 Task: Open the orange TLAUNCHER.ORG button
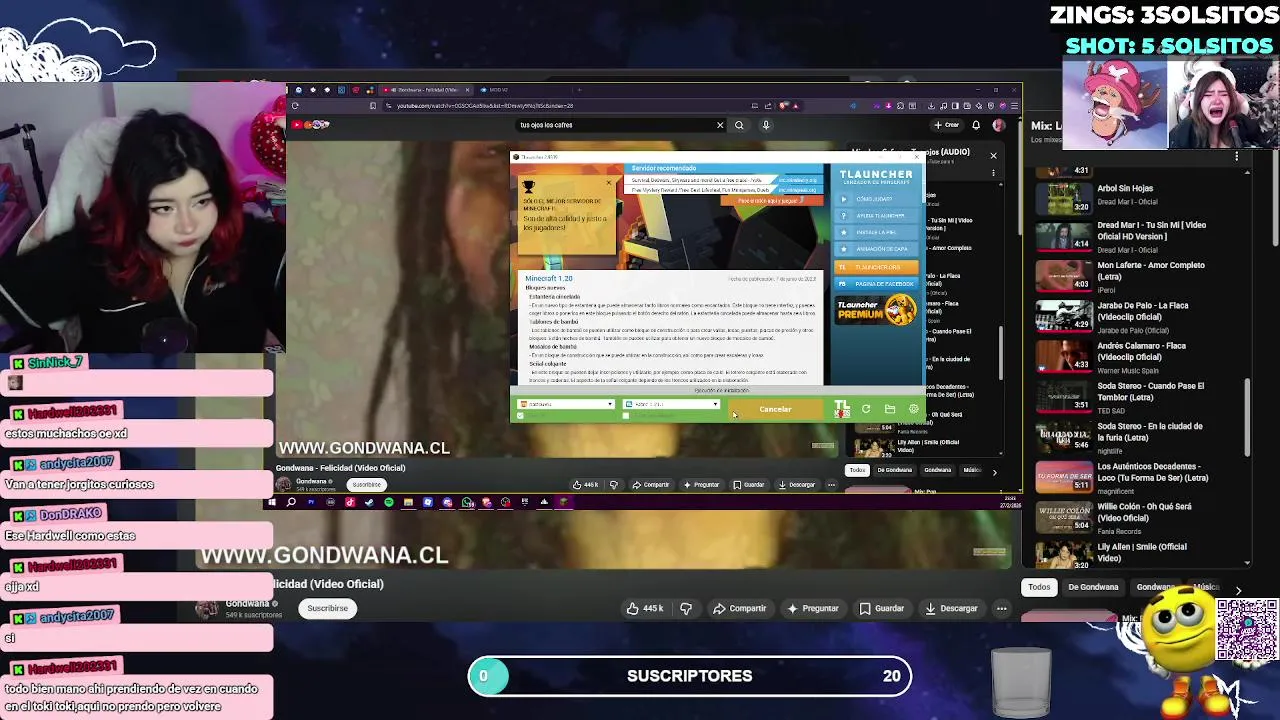tap(876, 267)
